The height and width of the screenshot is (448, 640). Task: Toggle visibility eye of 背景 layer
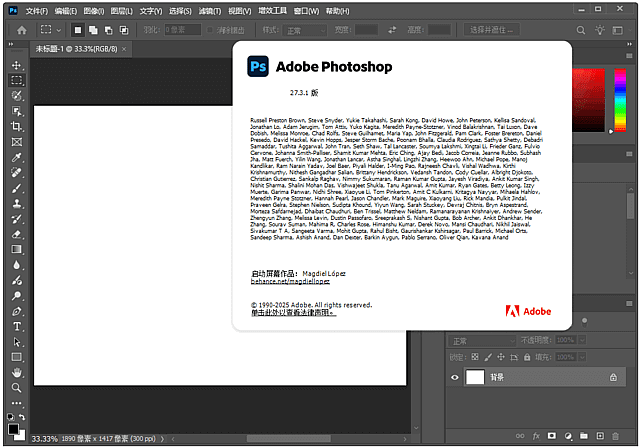coord(455,377)
